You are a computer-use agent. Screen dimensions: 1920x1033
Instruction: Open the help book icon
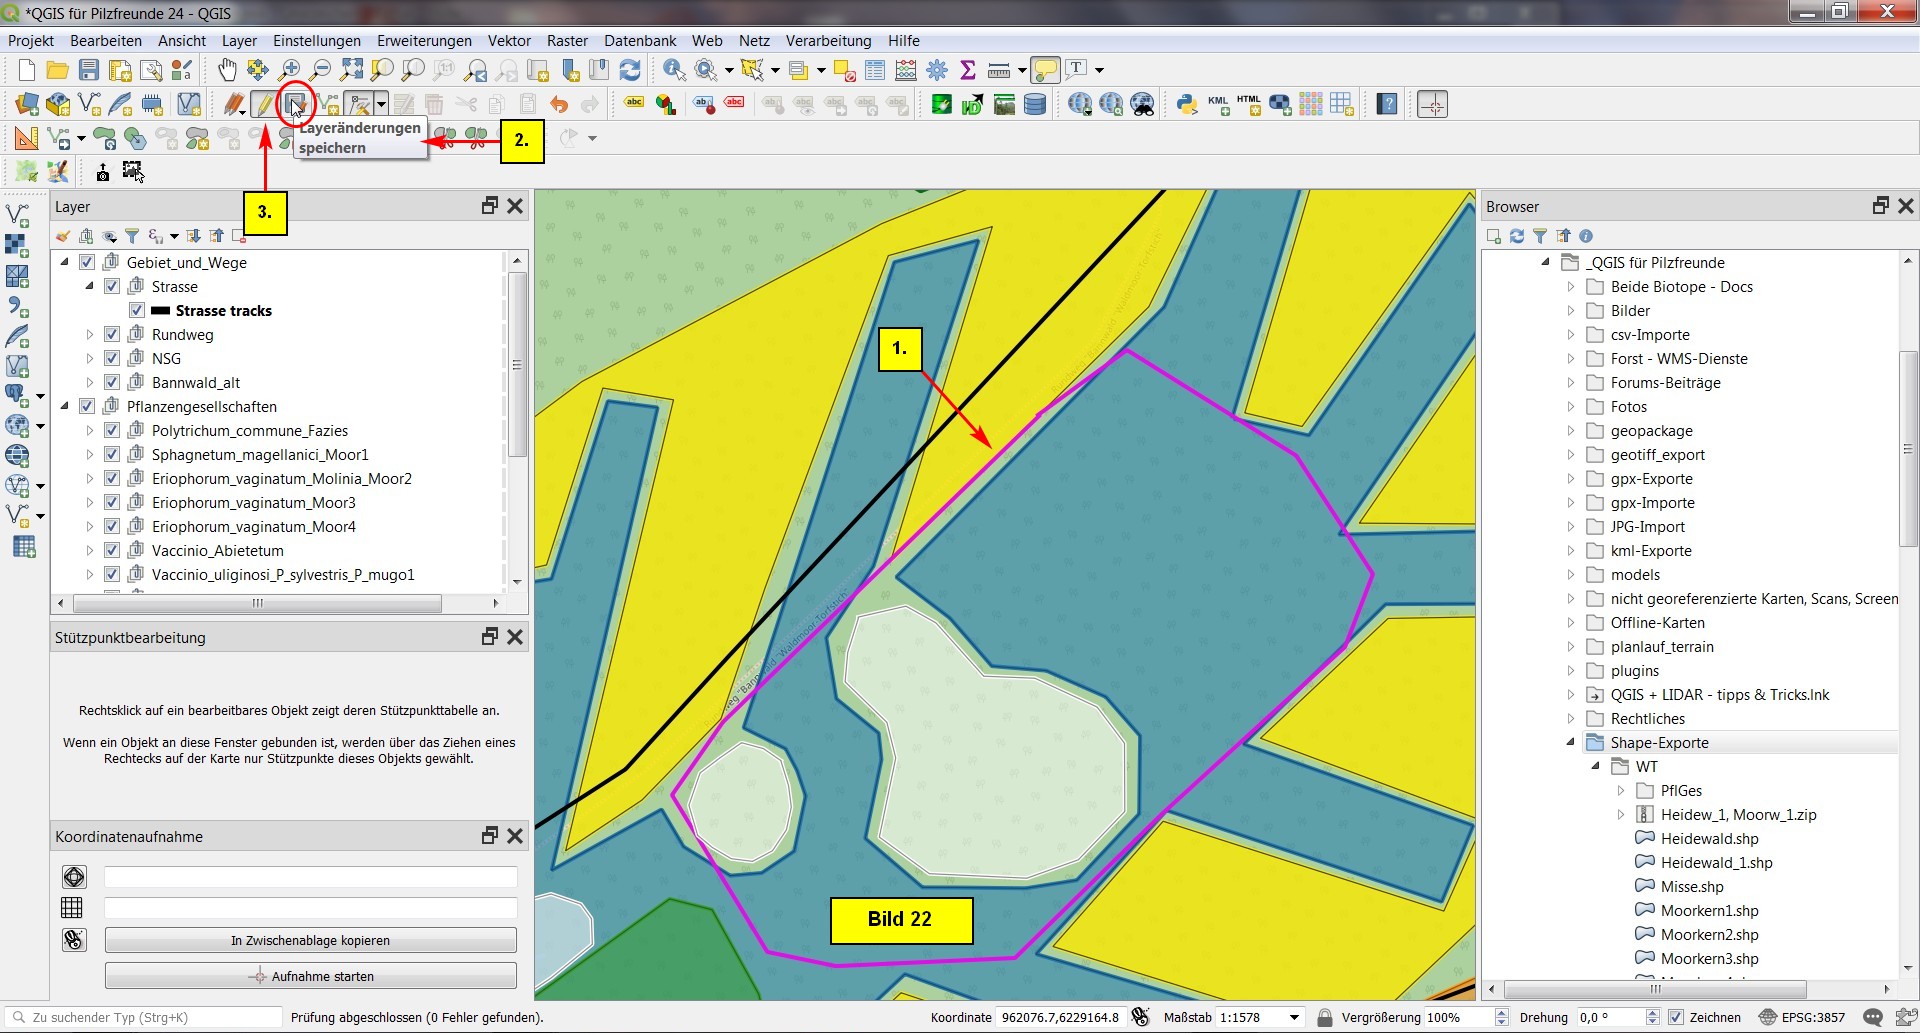[1386, 104]
